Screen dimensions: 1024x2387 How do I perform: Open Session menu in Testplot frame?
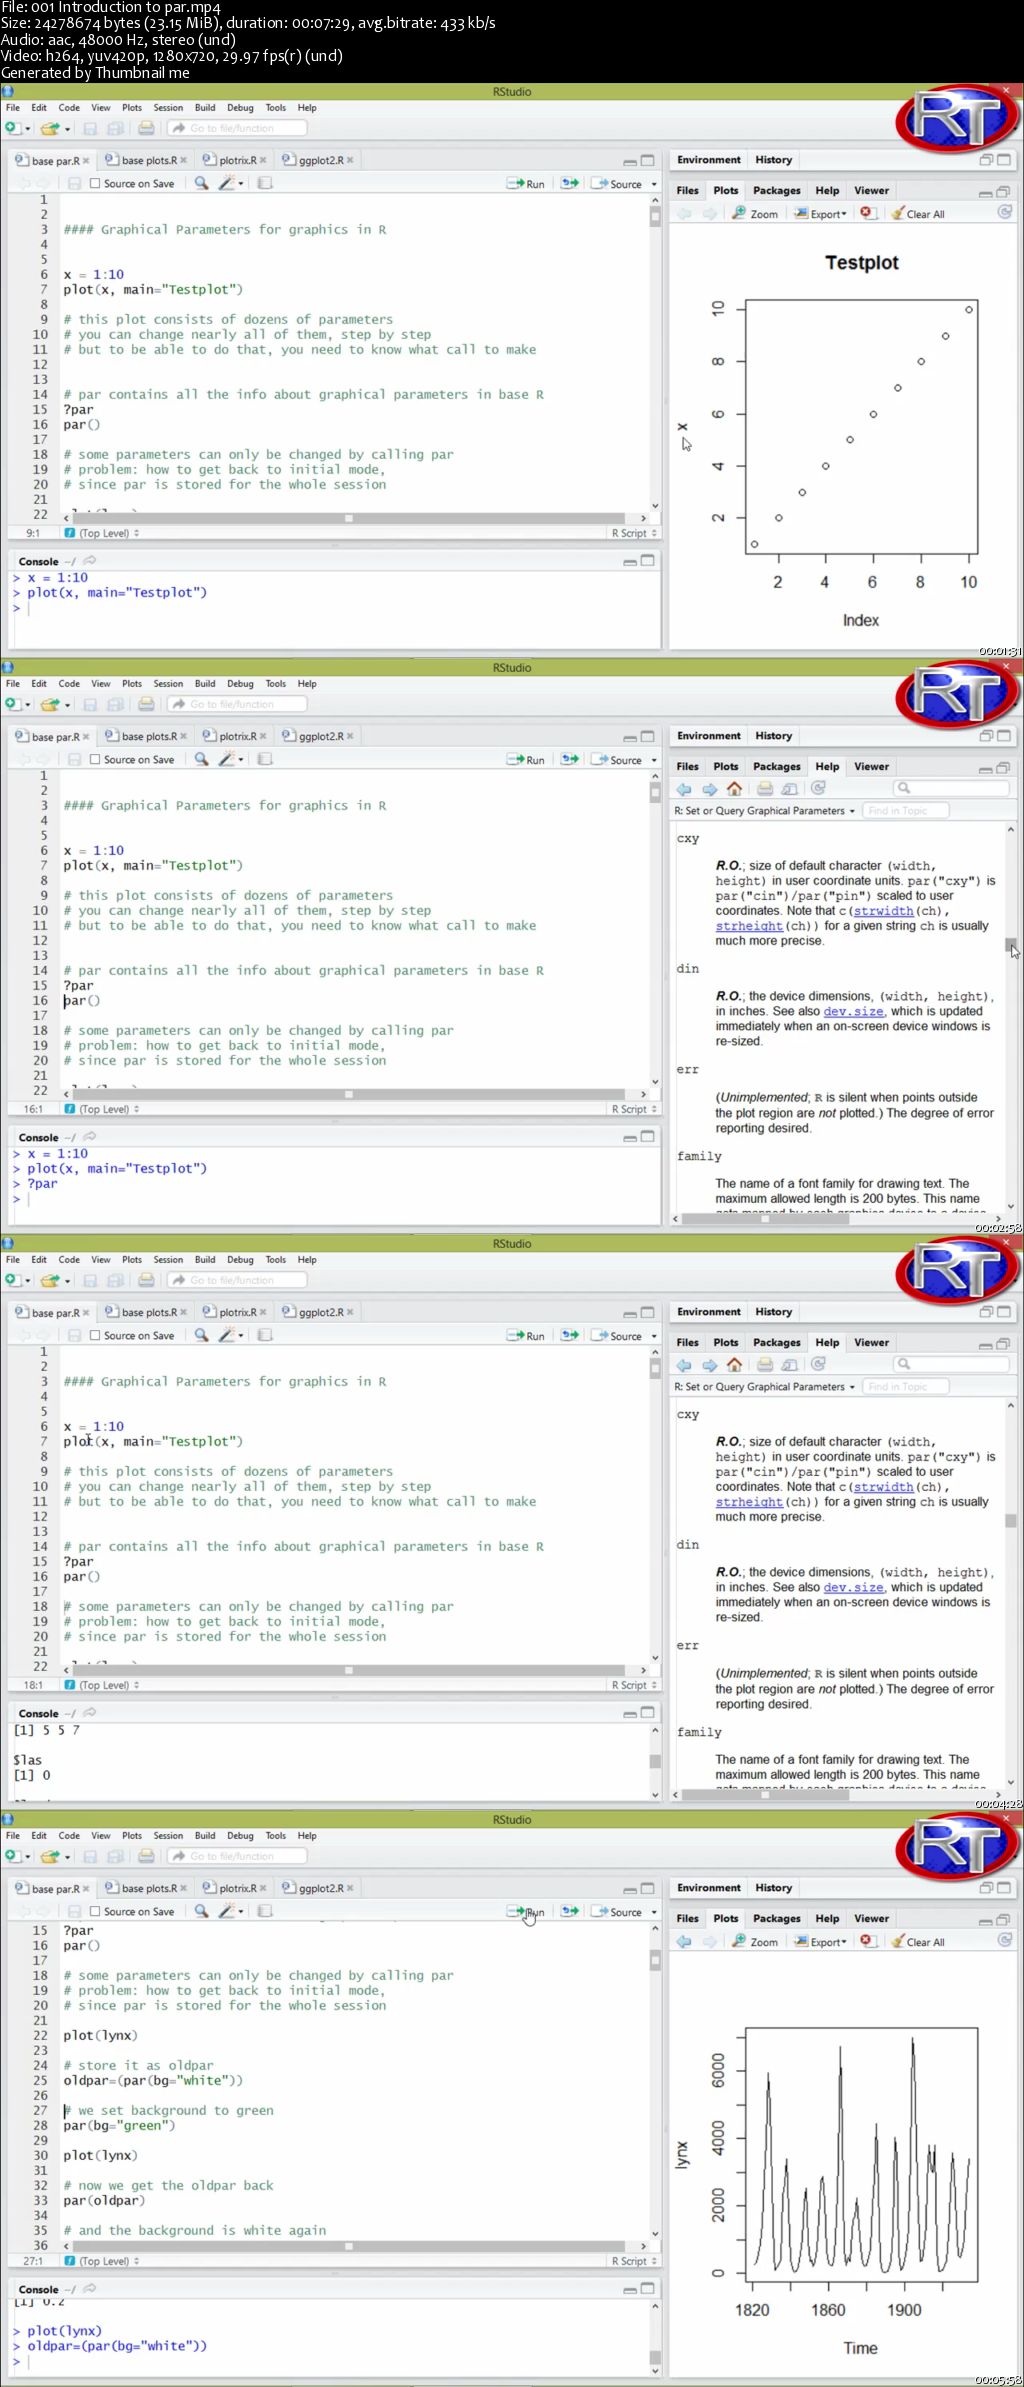click(x=168, y=108)
